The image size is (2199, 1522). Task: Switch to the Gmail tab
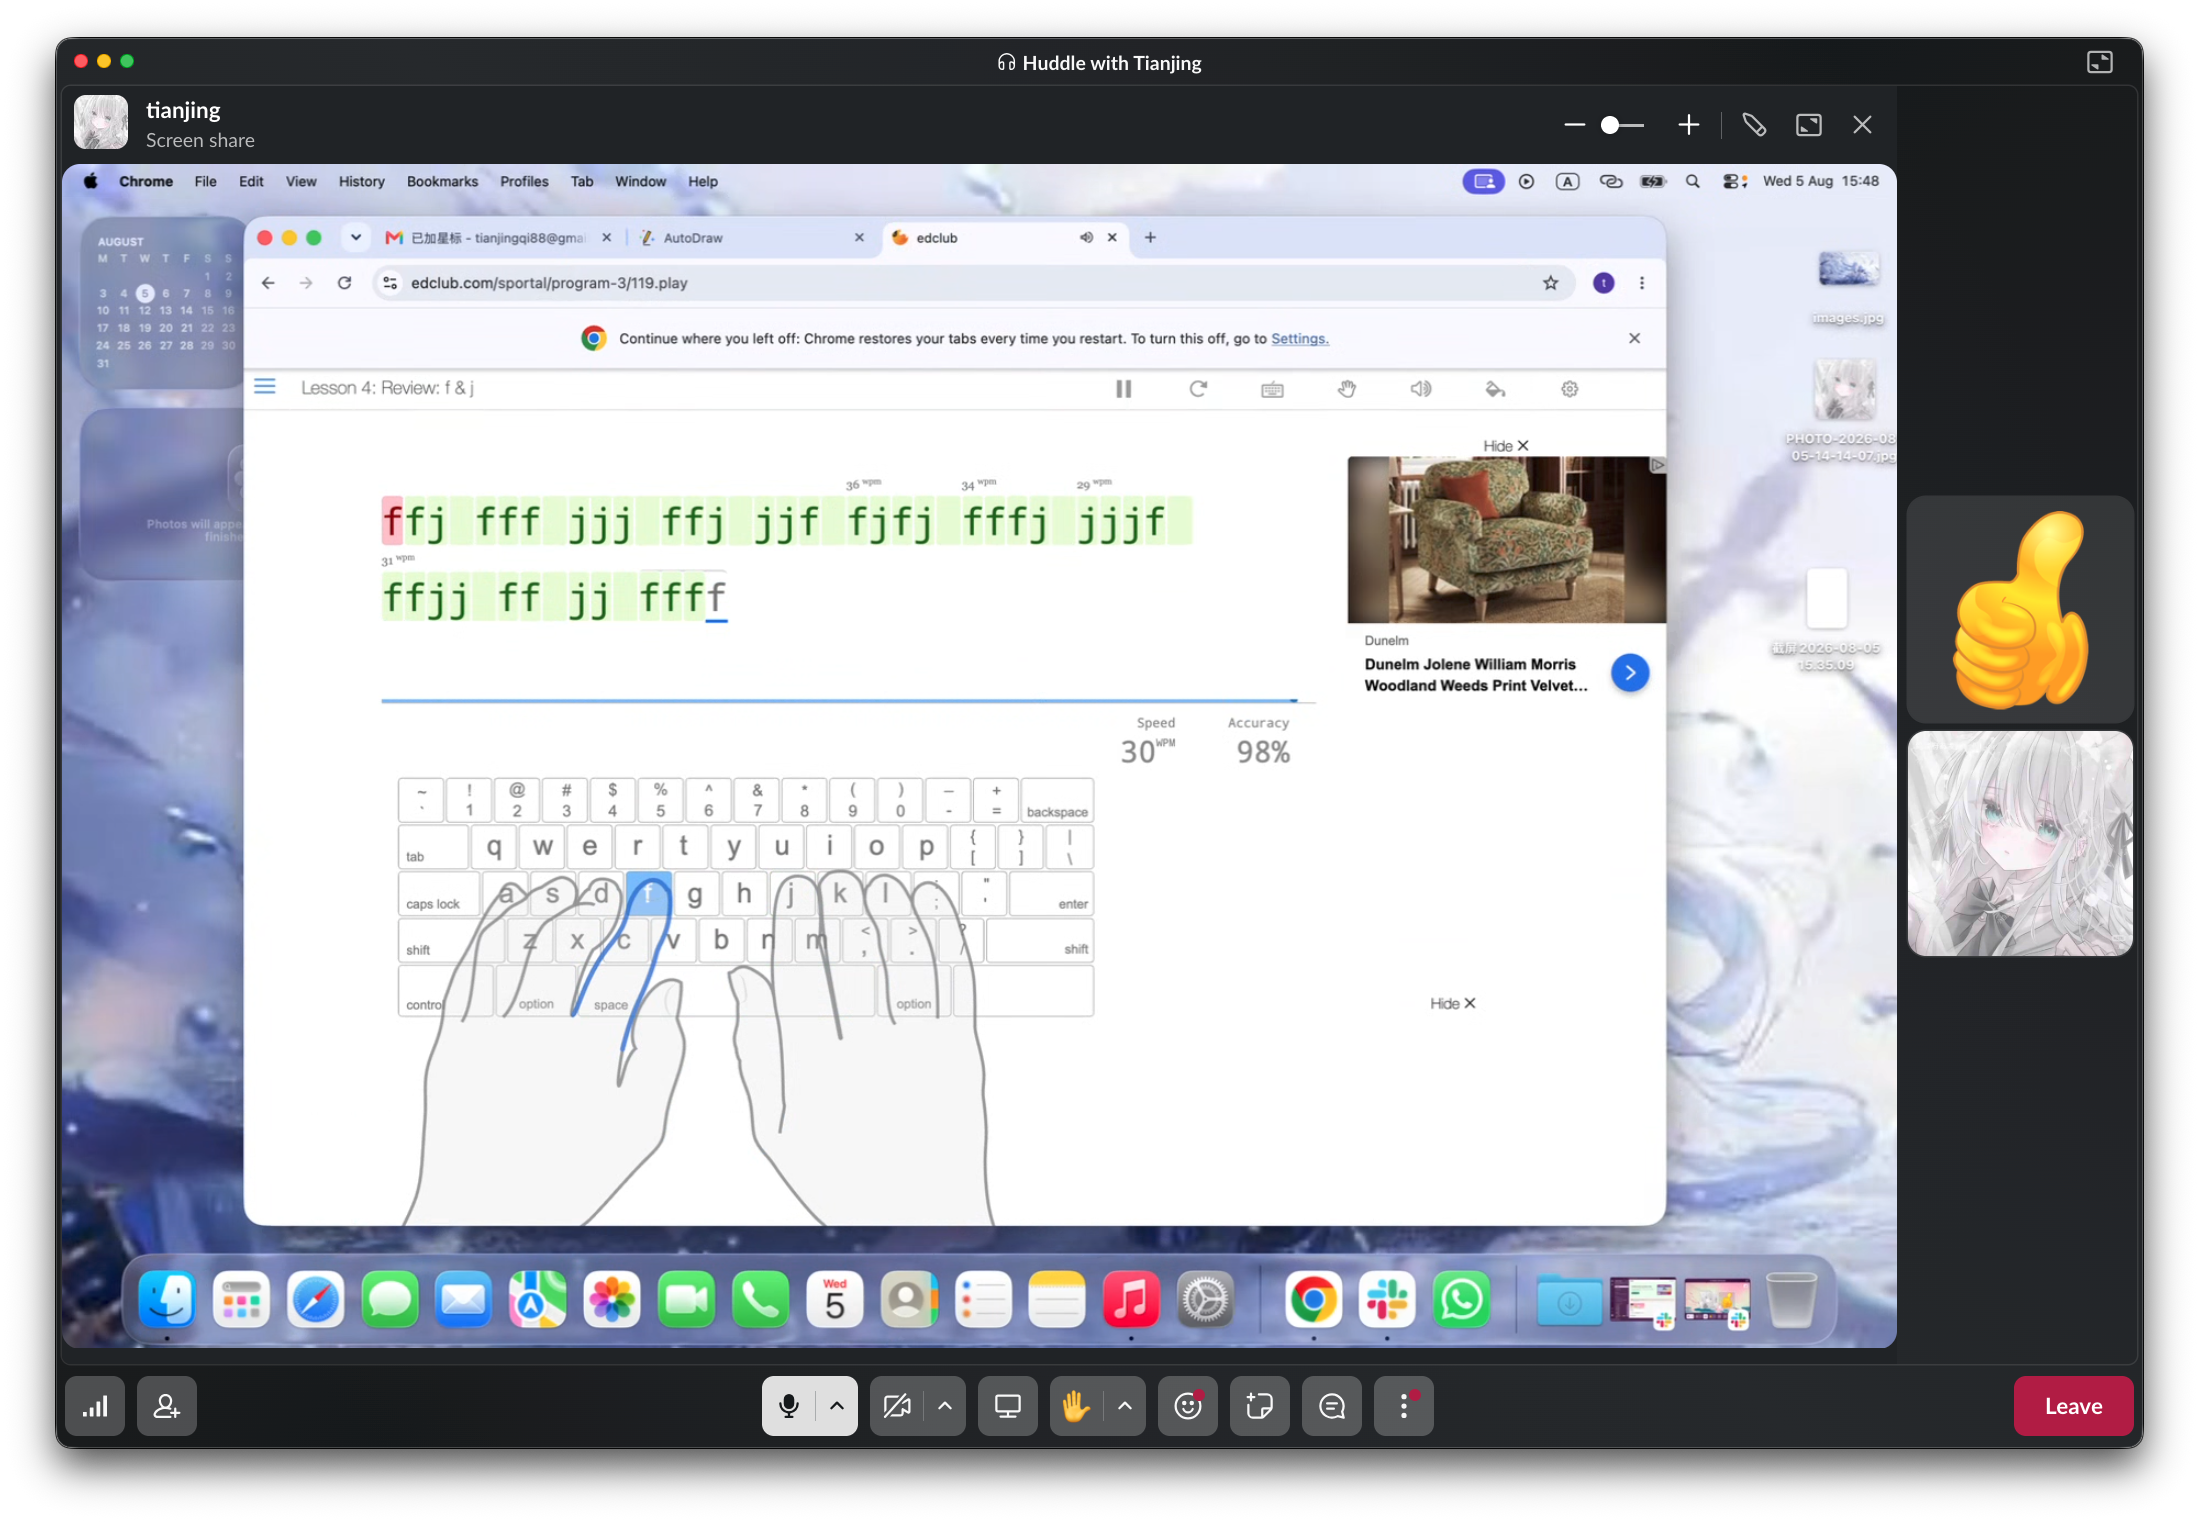pos(498,238)
